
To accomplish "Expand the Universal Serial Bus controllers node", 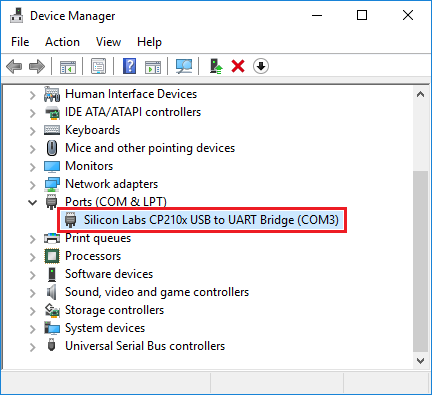I will [32, 347].
